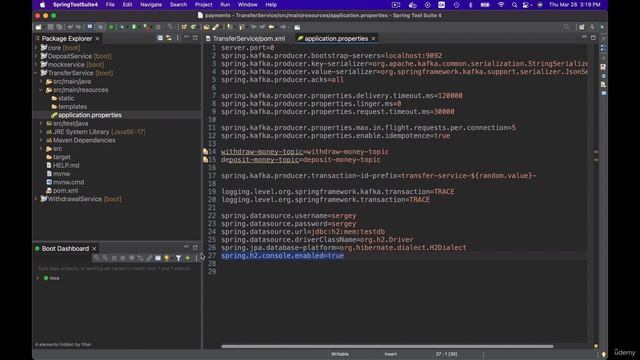Click the Wi-Fi status menu bar icon

click(x=501, y=5)
